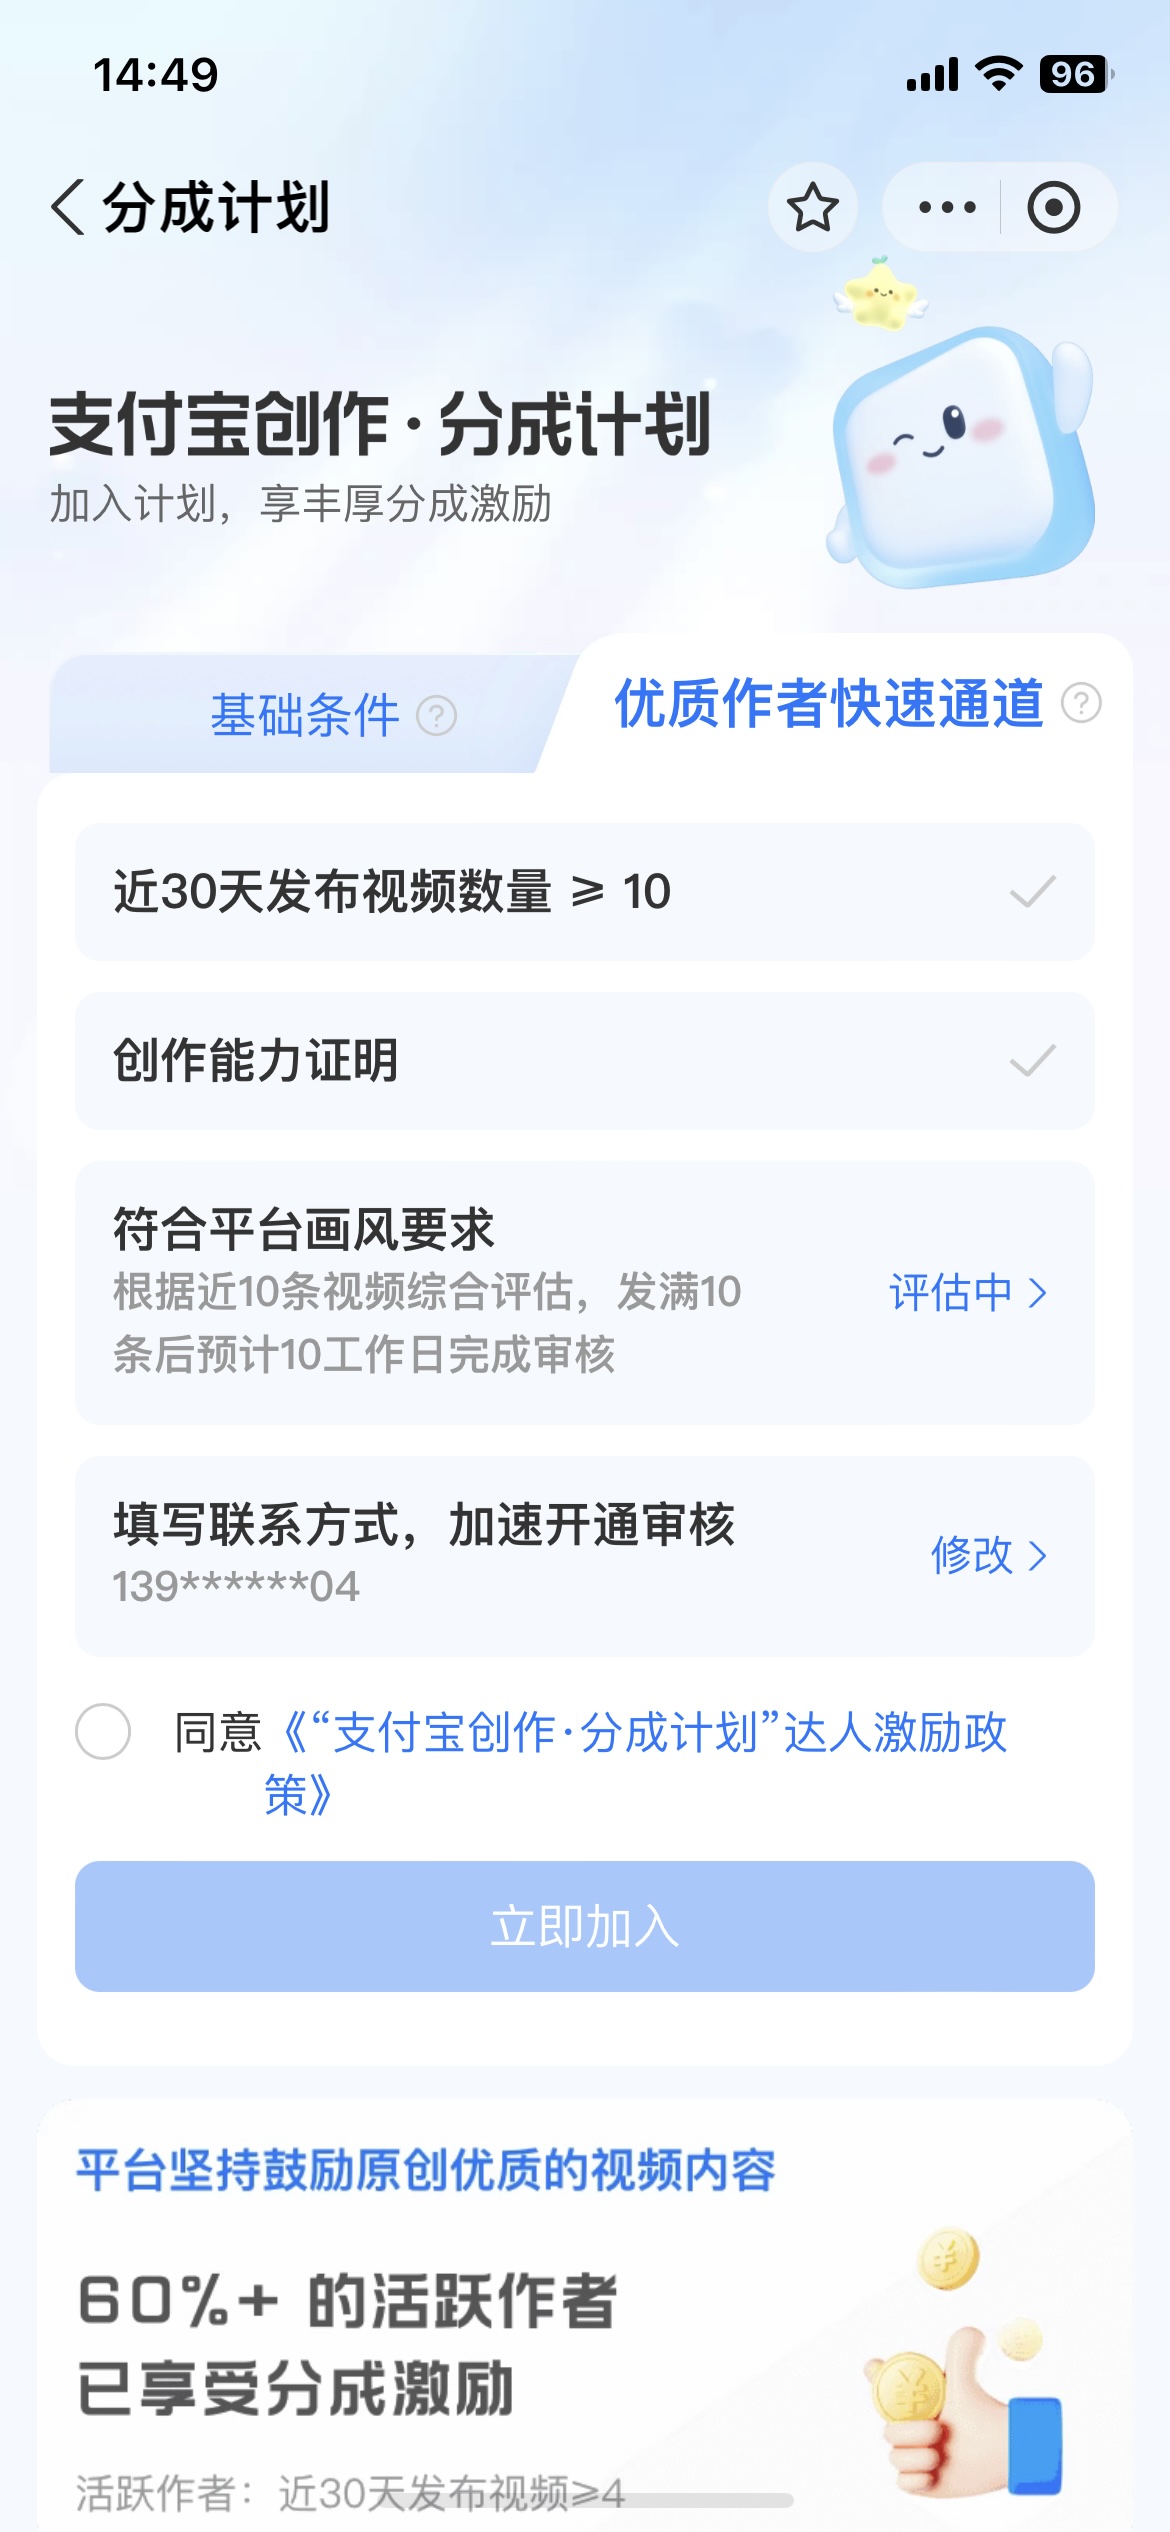Open 修改 to edit contact number
1170x2532 pixels.
(x=988, y=1556)
